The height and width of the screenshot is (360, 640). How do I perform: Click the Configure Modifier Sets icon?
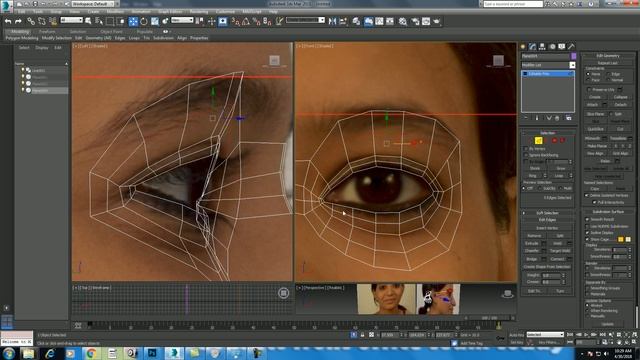point(569,118)
